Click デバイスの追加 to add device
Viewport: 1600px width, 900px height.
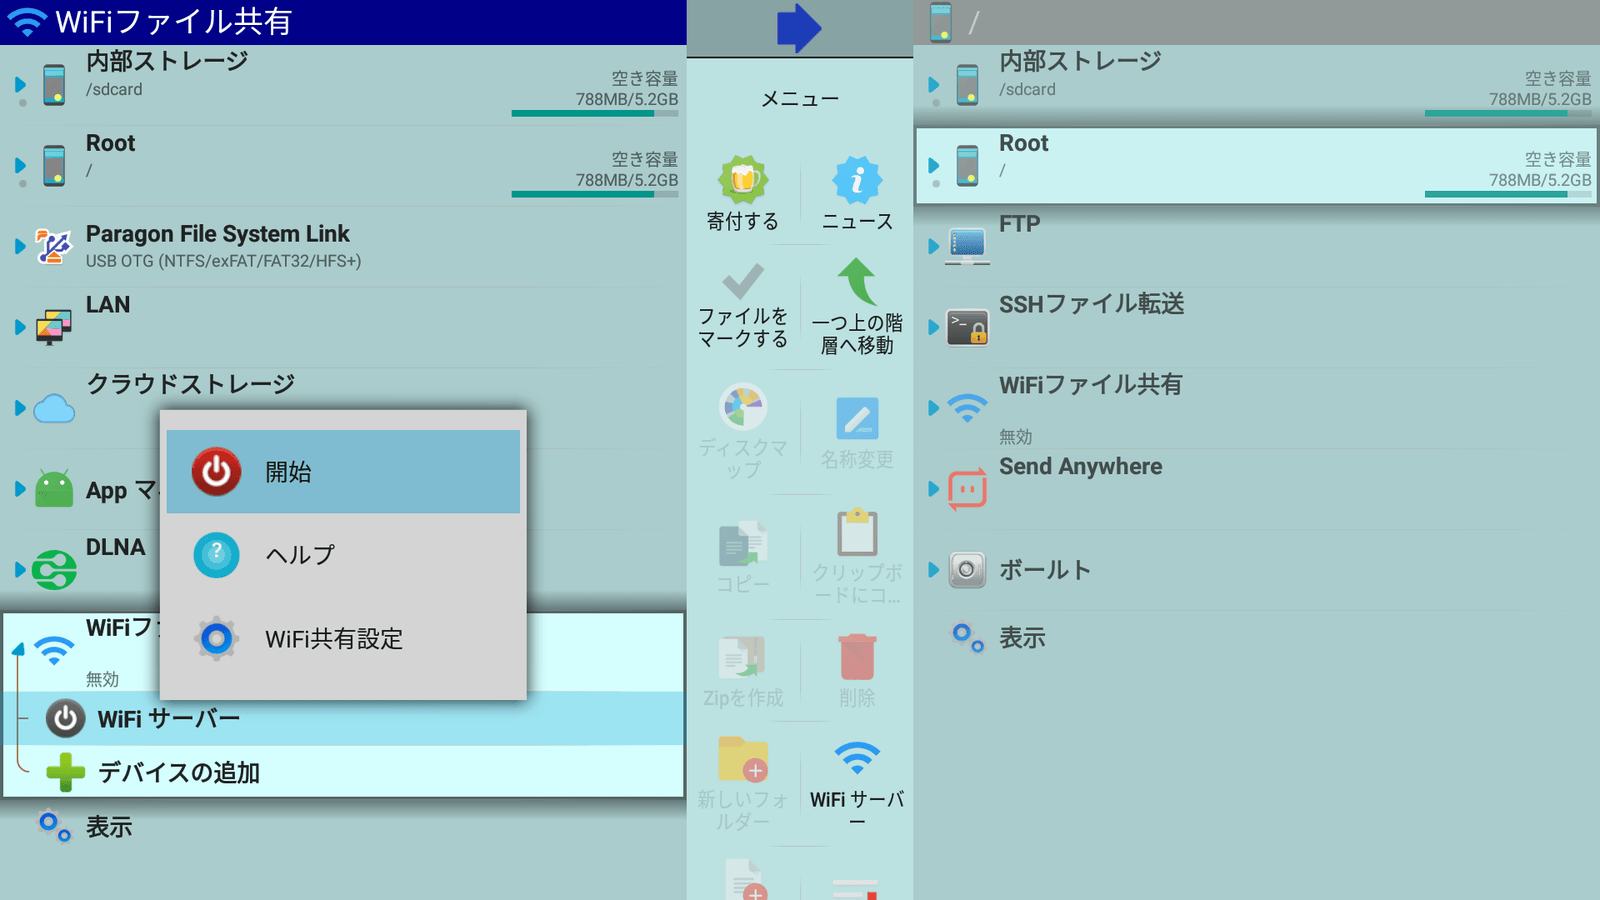pos(178,773)
